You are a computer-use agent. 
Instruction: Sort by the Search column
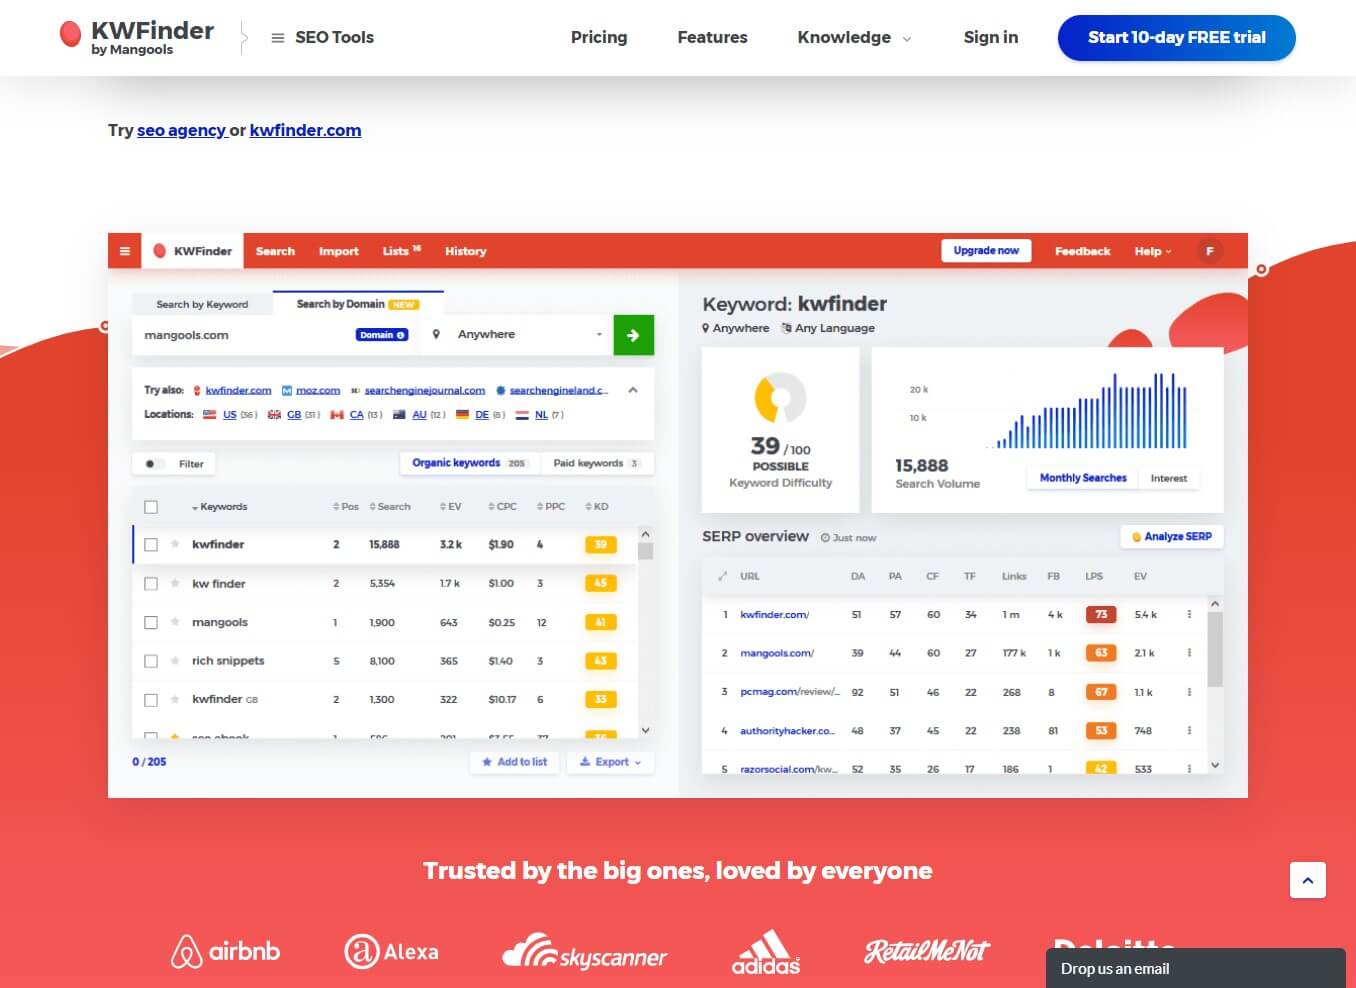390,507
